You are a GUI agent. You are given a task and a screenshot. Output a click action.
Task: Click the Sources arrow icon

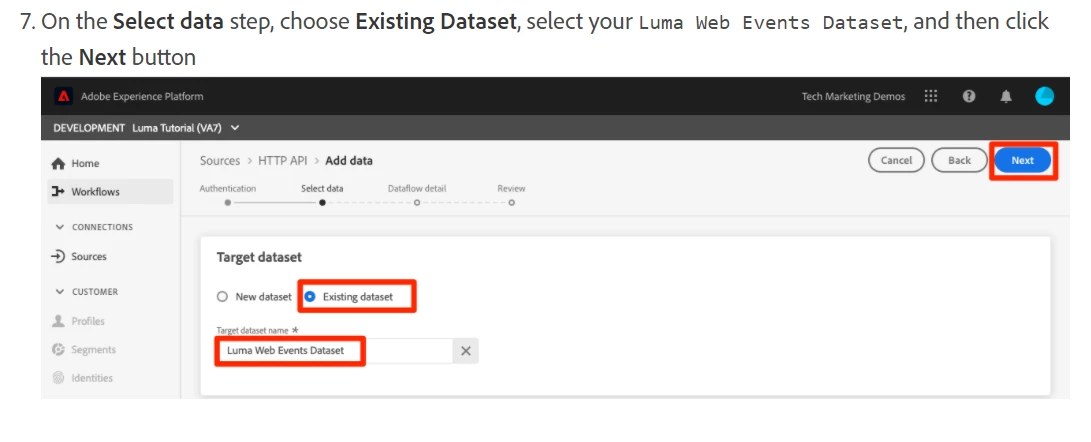click(58, 256)
